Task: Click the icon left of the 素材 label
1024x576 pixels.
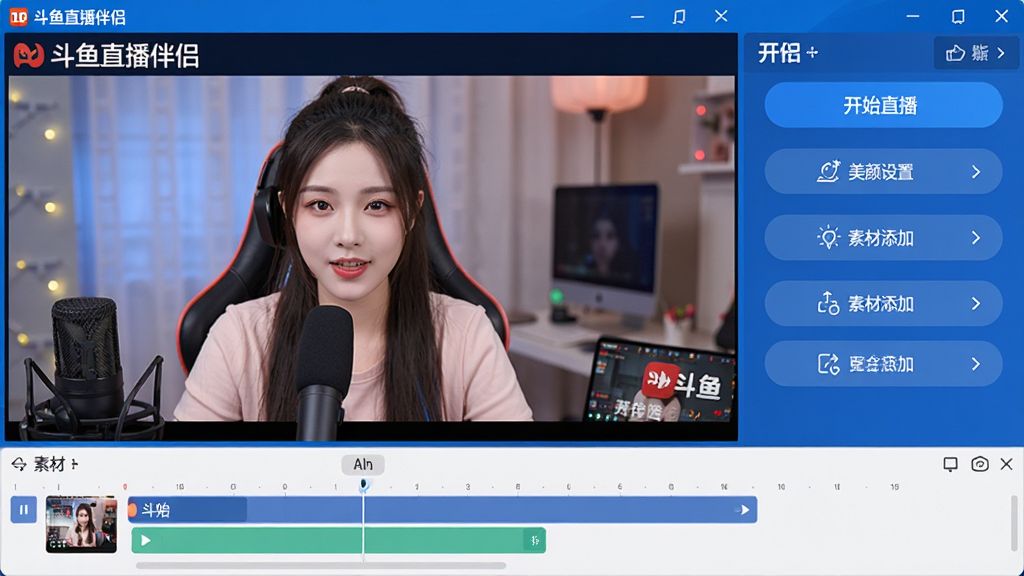Action: coord(19,464)
